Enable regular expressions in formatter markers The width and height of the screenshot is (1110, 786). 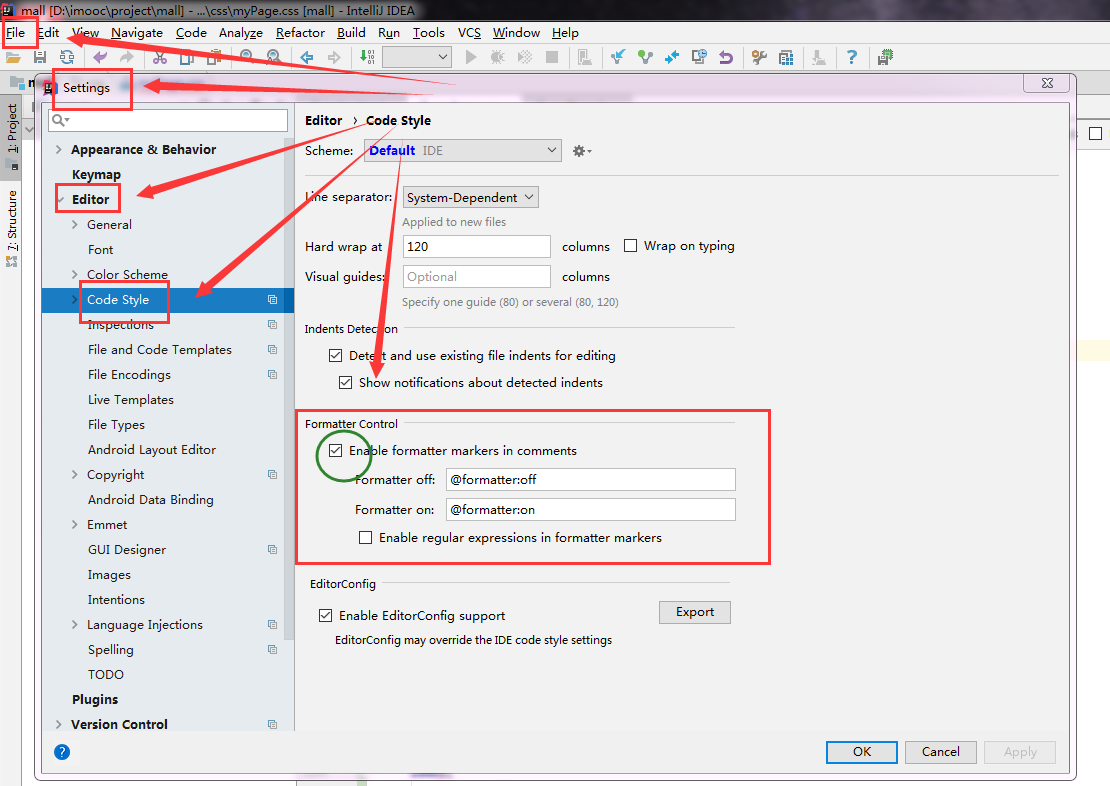[x=365, y=537]
